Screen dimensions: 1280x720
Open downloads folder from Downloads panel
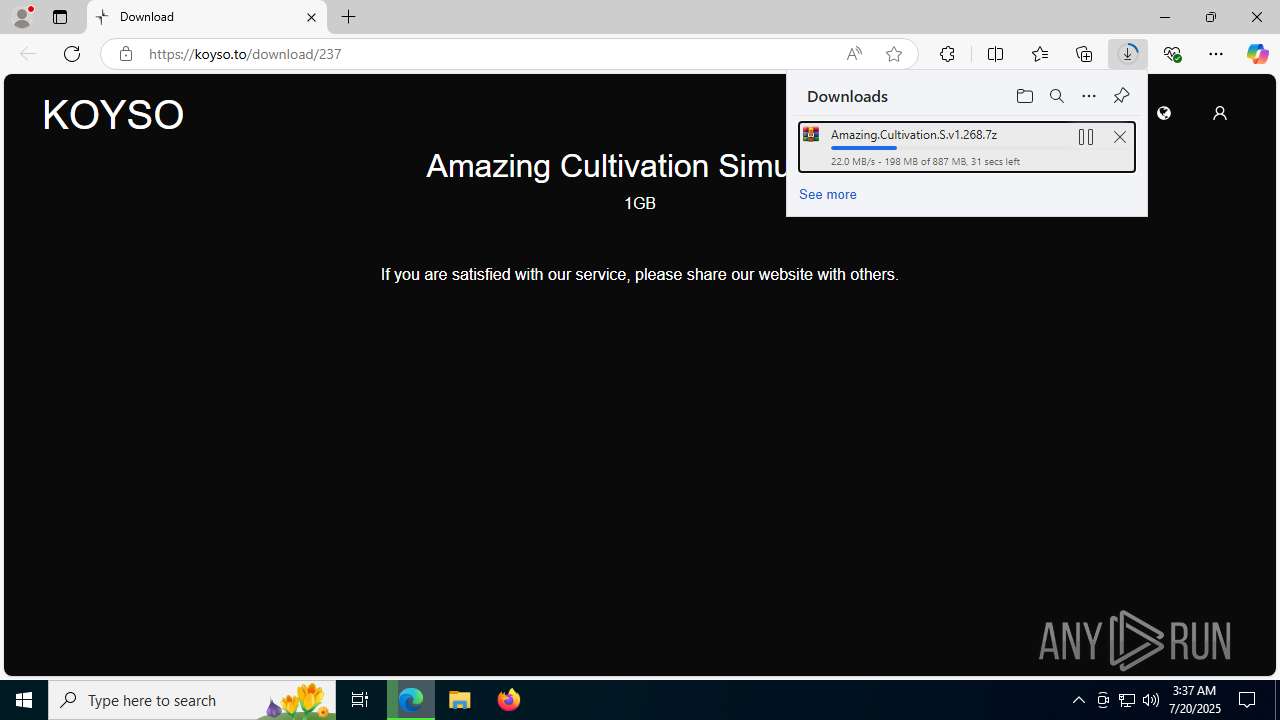pos(1024,96)
